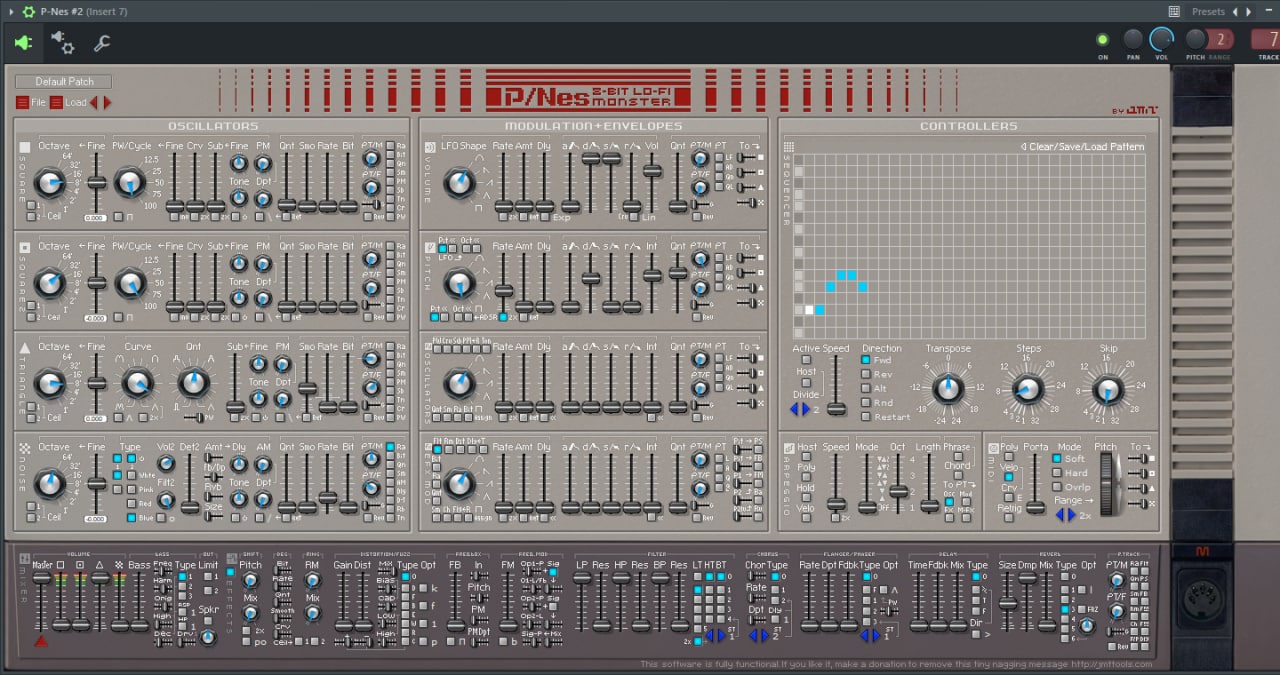Click the red File menu icon
Viewport: 1280px width, 675px height.
coord(22,102)
